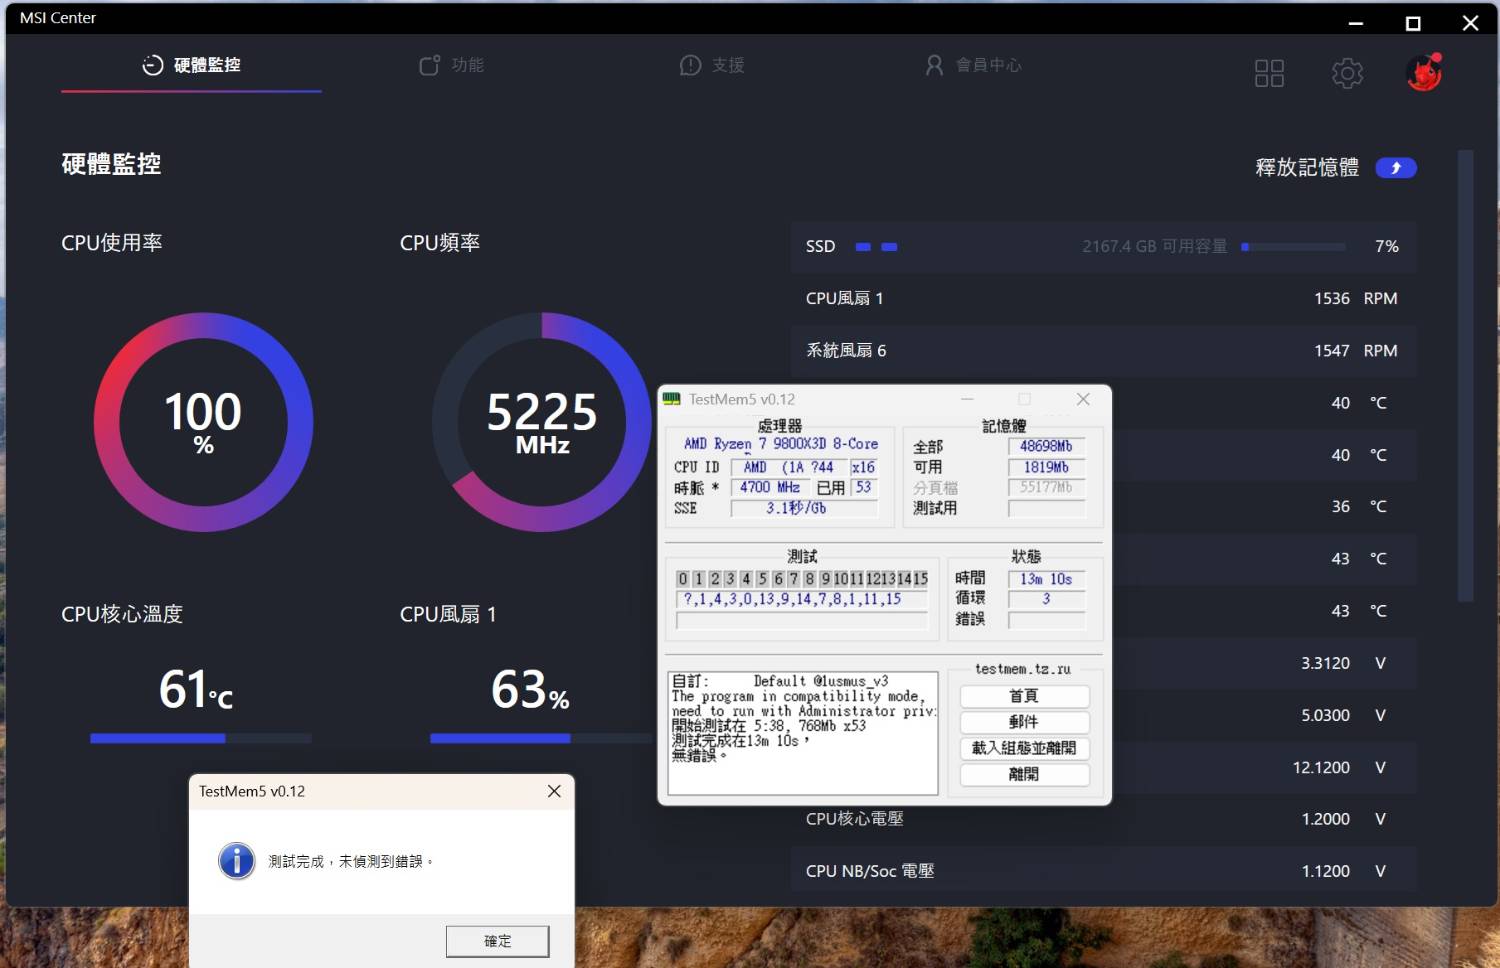Click the MSI Center panel scrollbar
The width and height of the screenshot is (1500, 968).
(1465, 375)
